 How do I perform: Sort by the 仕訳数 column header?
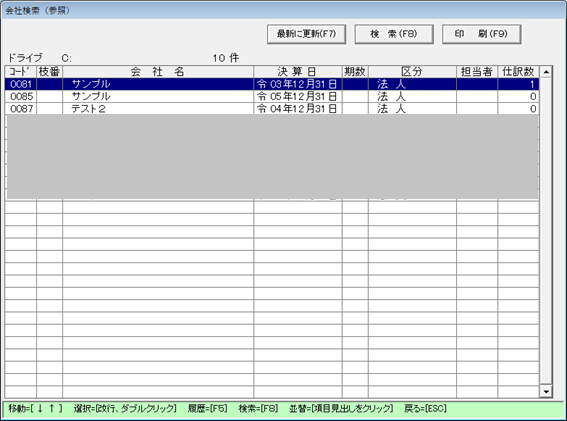pyautogui.click(x=519, y=72)
